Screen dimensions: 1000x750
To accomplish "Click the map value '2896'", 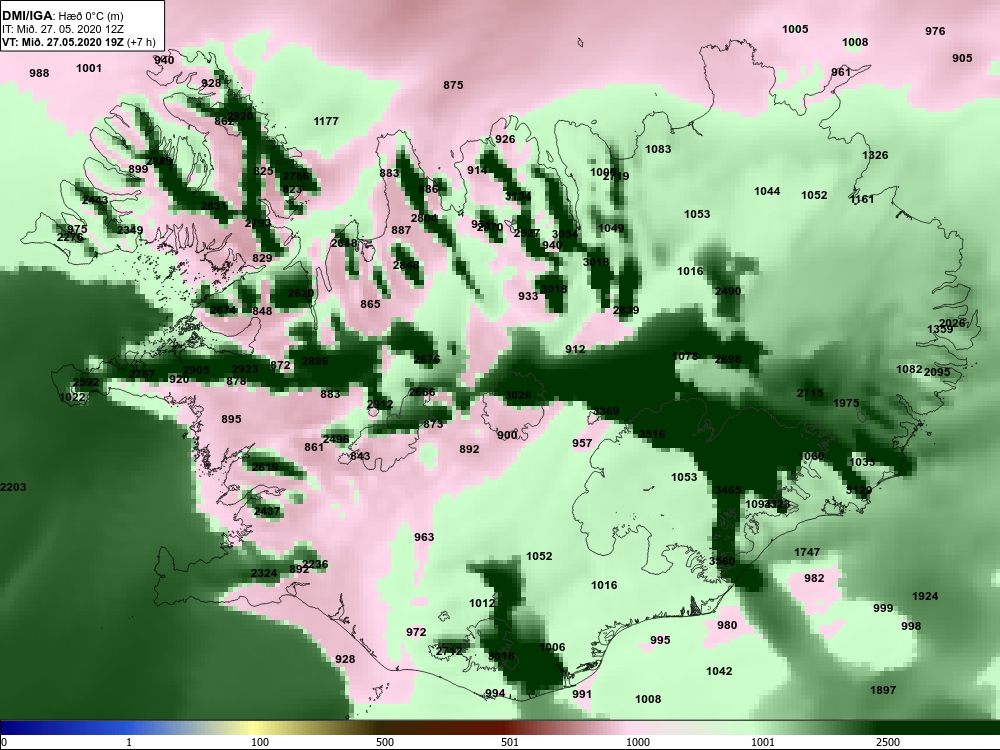I will click(x=314, y=361).
